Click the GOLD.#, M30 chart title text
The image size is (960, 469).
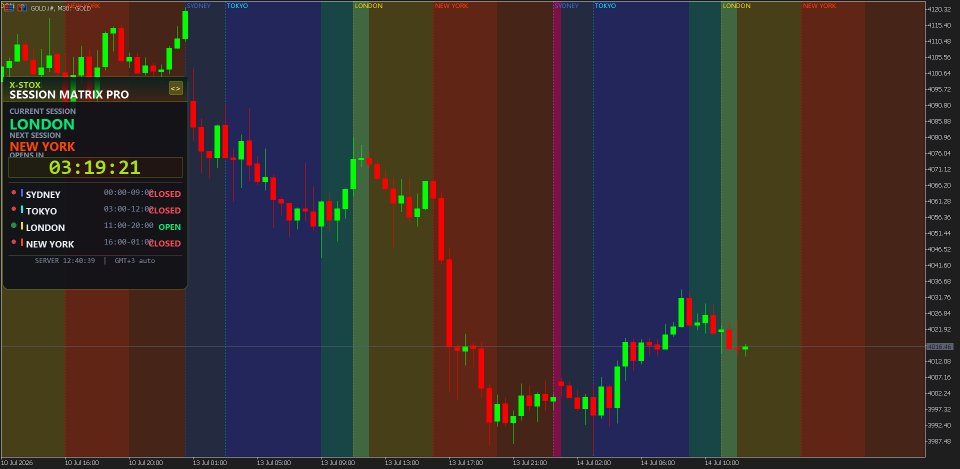[59, 8]
